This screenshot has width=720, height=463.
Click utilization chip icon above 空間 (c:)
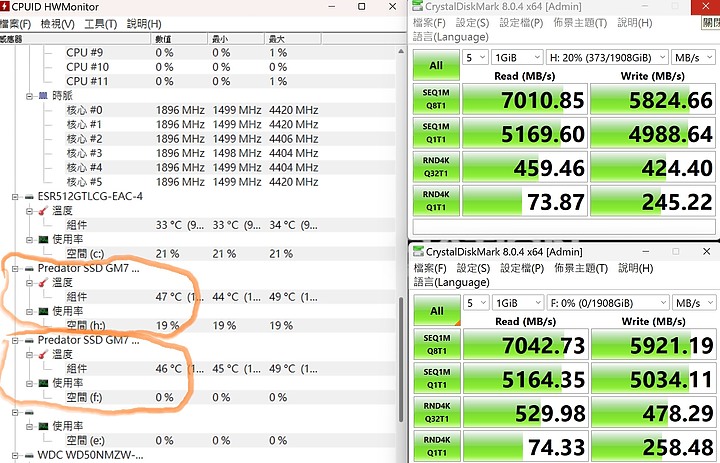pyautogui.click(x=43, y=239)
